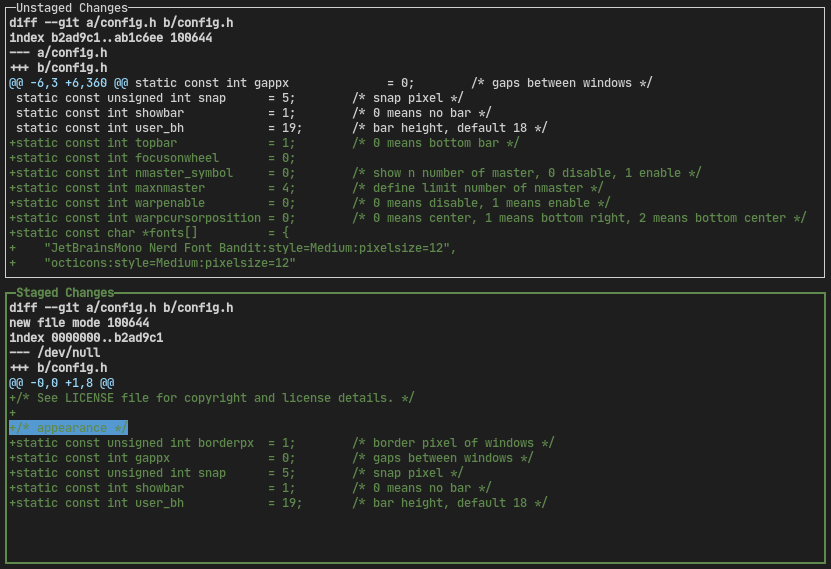The image size is (831, 569).
Task: Click the highlighted '/* appearance */' line
Action: tap(68, 428)
